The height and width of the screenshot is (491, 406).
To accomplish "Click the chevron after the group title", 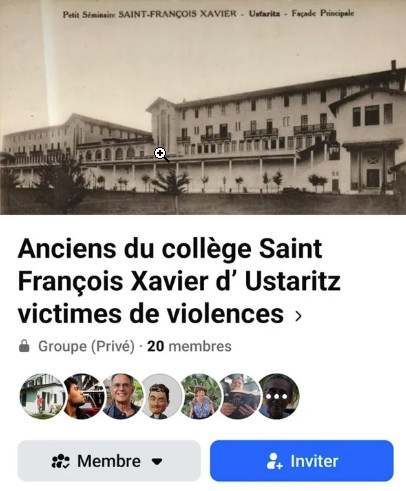I will tap(298, 316).
